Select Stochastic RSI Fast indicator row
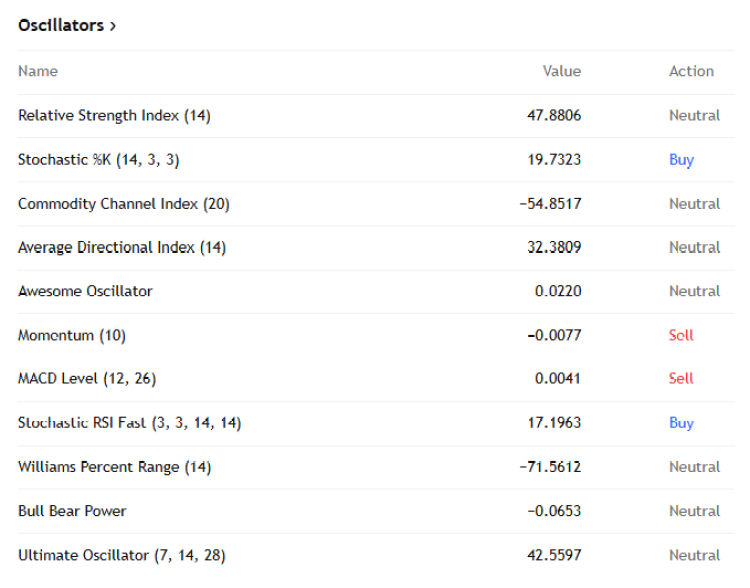Screen dimensions: 750x588 click(129, 423)
